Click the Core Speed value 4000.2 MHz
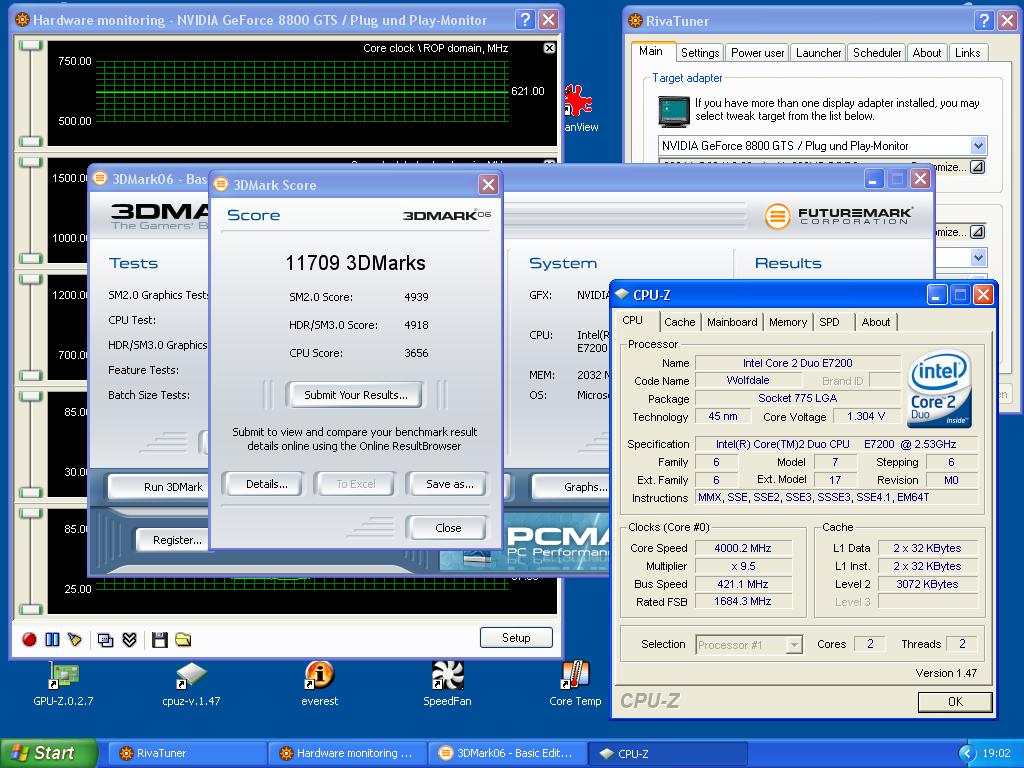The image size is (1024, 768). click(743, 548)
